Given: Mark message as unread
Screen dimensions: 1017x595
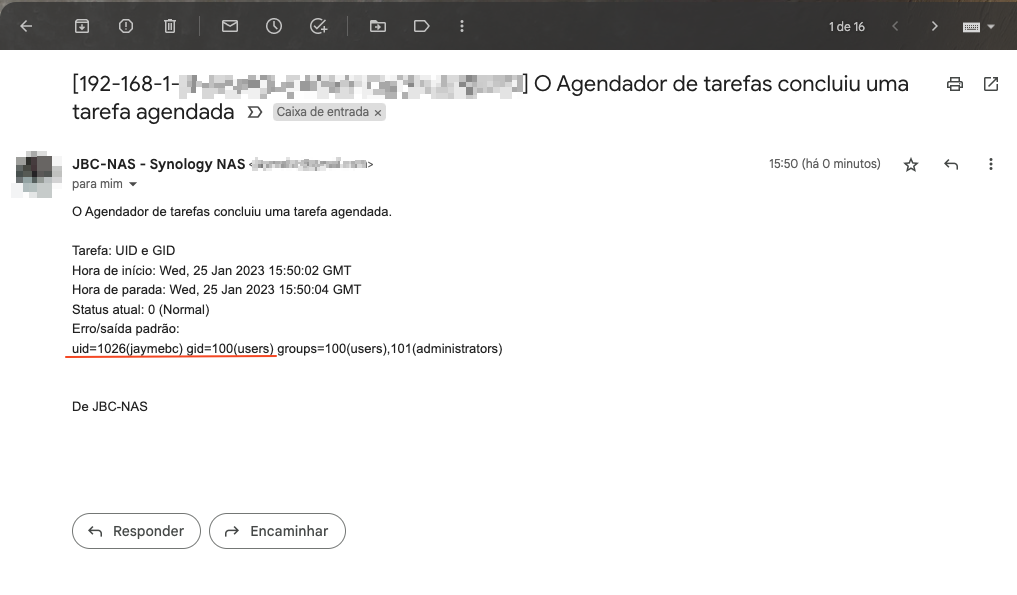Looking at the screenshot, I should click(230, 26).
